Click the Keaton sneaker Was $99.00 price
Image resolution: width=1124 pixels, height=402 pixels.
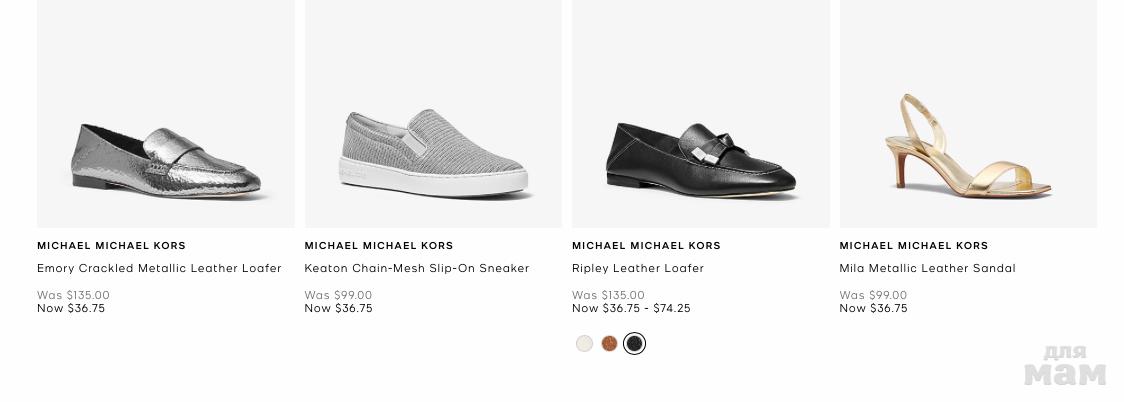pyautogui.click(x=338, y=295)
